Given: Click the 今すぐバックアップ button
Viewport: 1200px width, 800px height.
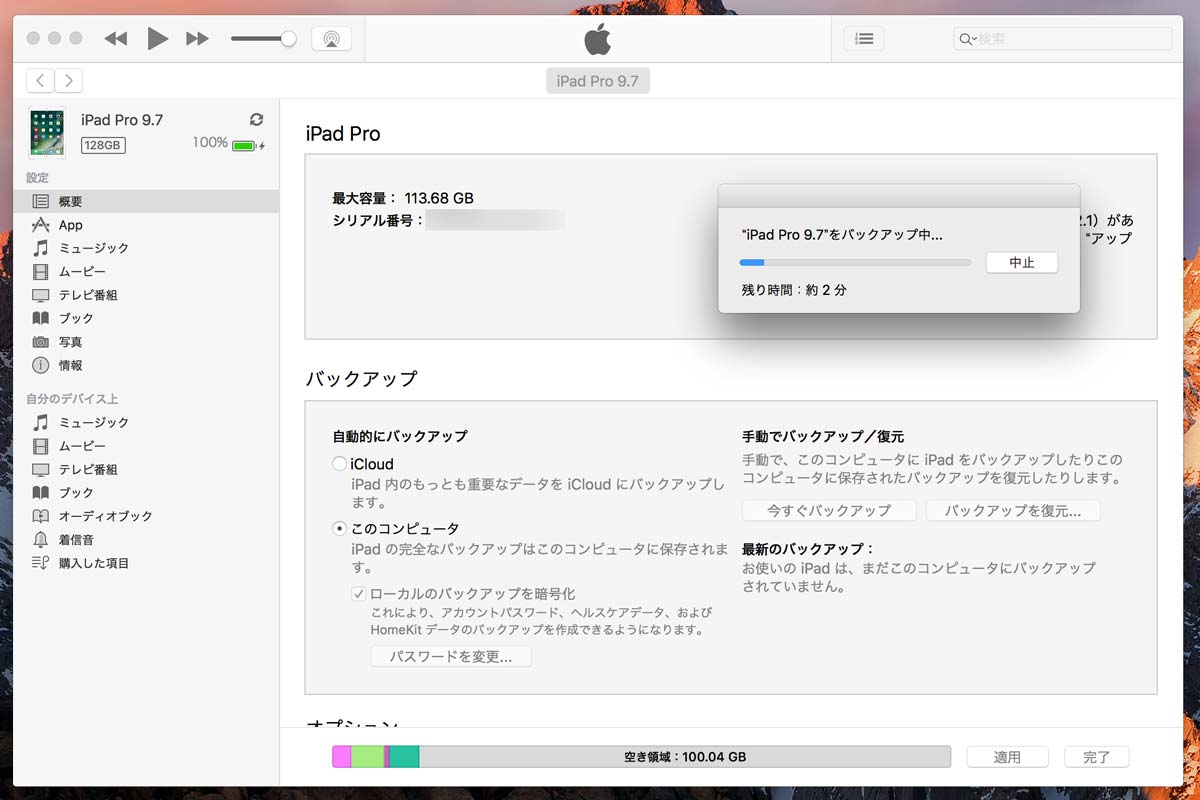Looking at the screenshot, I should click(829, 510).
